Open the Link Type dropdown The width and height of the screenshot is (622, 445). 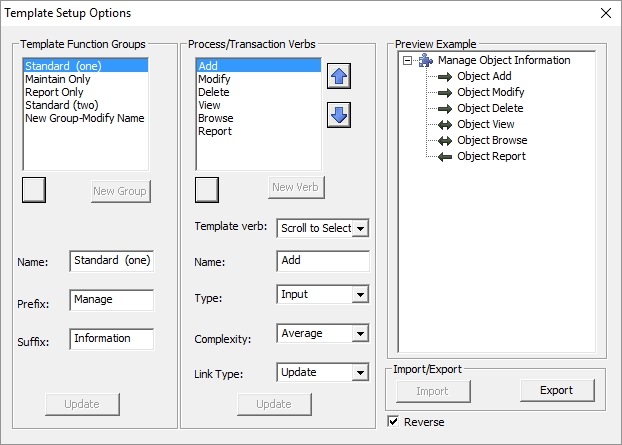(361, 372)
